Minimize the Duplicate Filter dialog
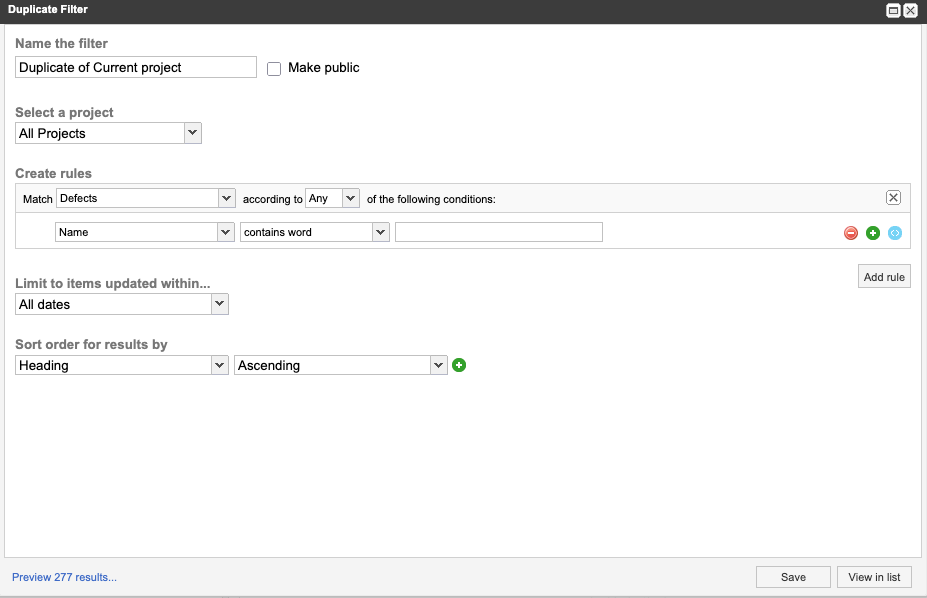The image size is (927, 598). click(893, 10)
